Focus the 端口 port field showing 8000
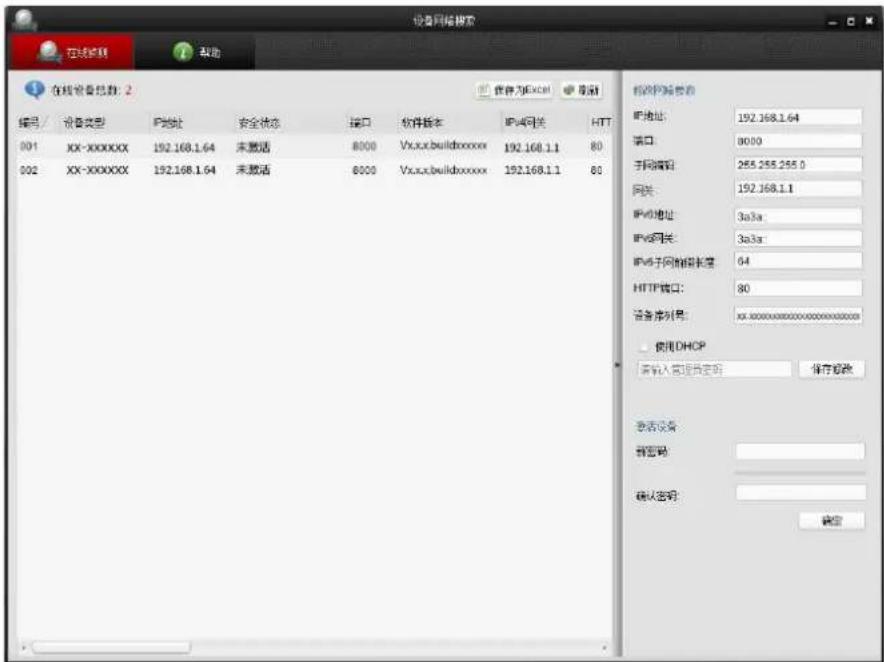This screenshot has height=662, width=884. [798, 141]
